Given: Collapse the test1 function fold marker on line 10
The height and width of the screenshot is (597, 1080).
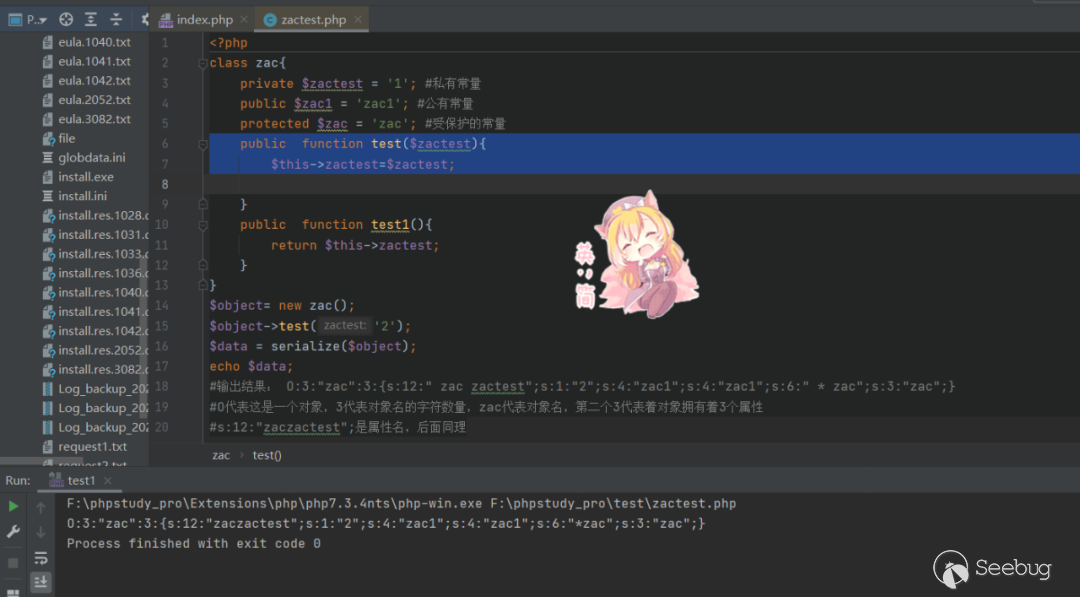Looking at the screenshot, I should (x=202, y=225).
